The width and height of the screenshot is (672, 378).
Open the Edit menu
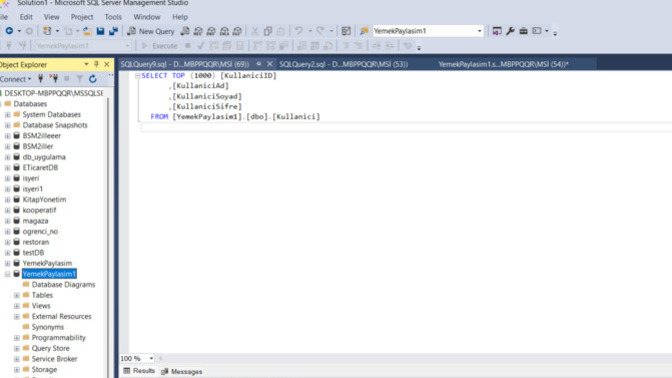pyautogui.click(x=26, y=17)
